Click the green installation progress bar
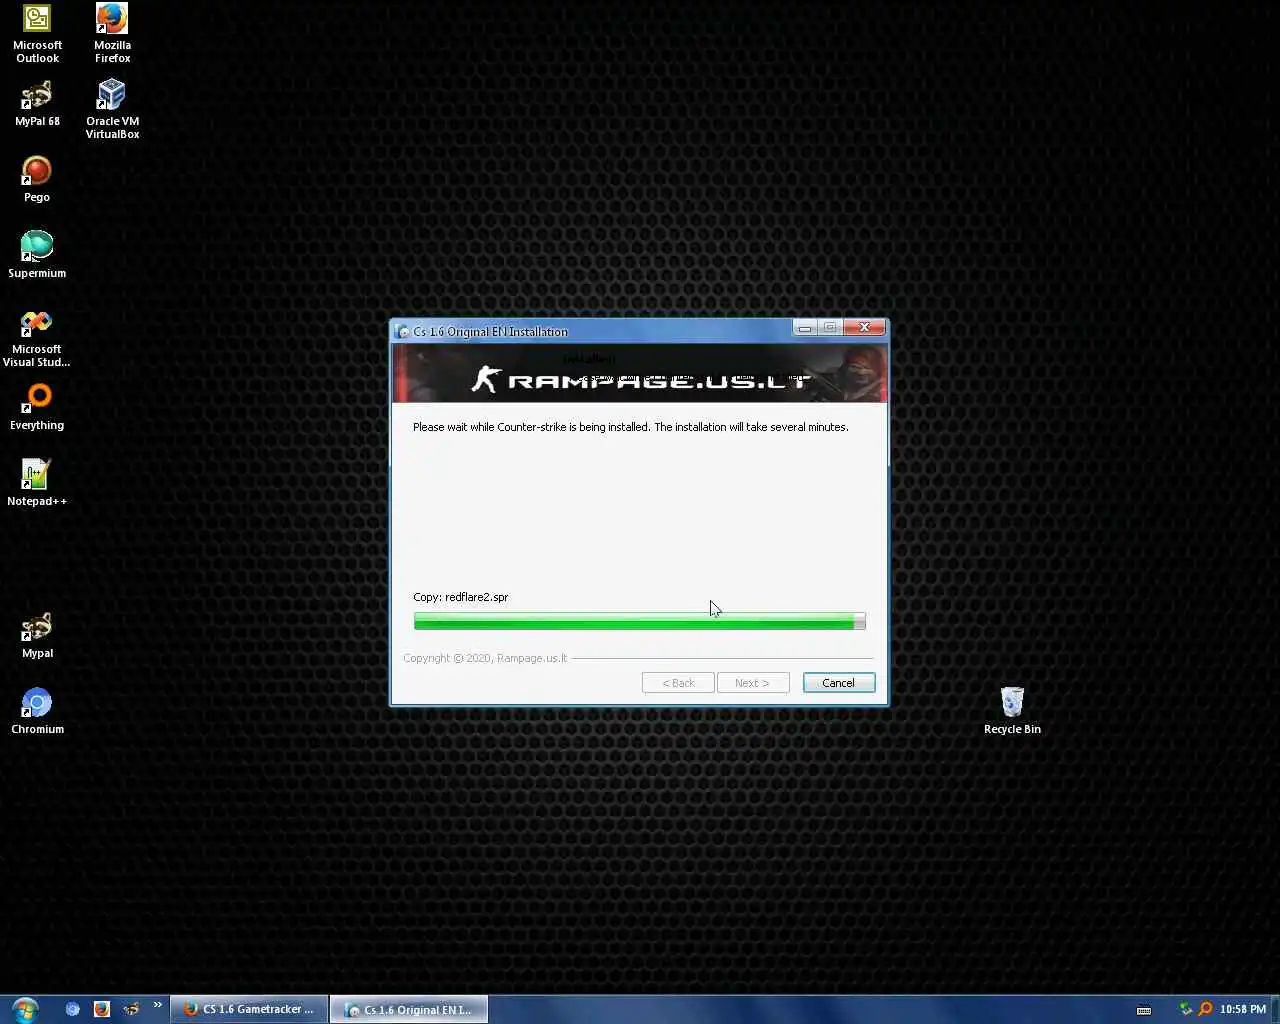 pos(639,621)
